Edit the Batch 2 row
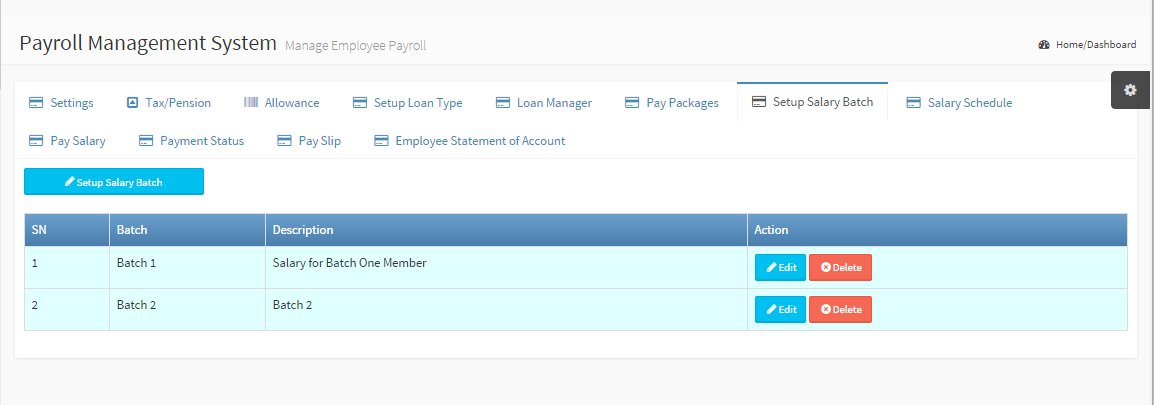The height and width of the screenshot is (405, 1154). point(780,310)
